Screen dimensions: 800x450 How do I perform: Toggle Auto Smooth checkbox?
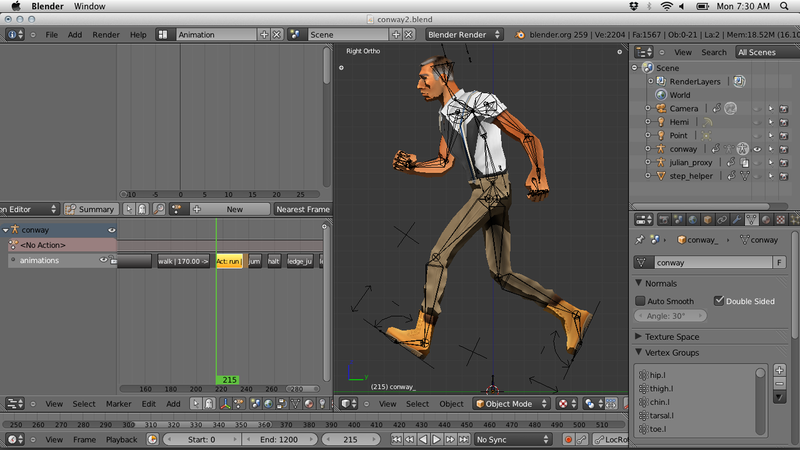pyautogui.click(x=640, y=301)
